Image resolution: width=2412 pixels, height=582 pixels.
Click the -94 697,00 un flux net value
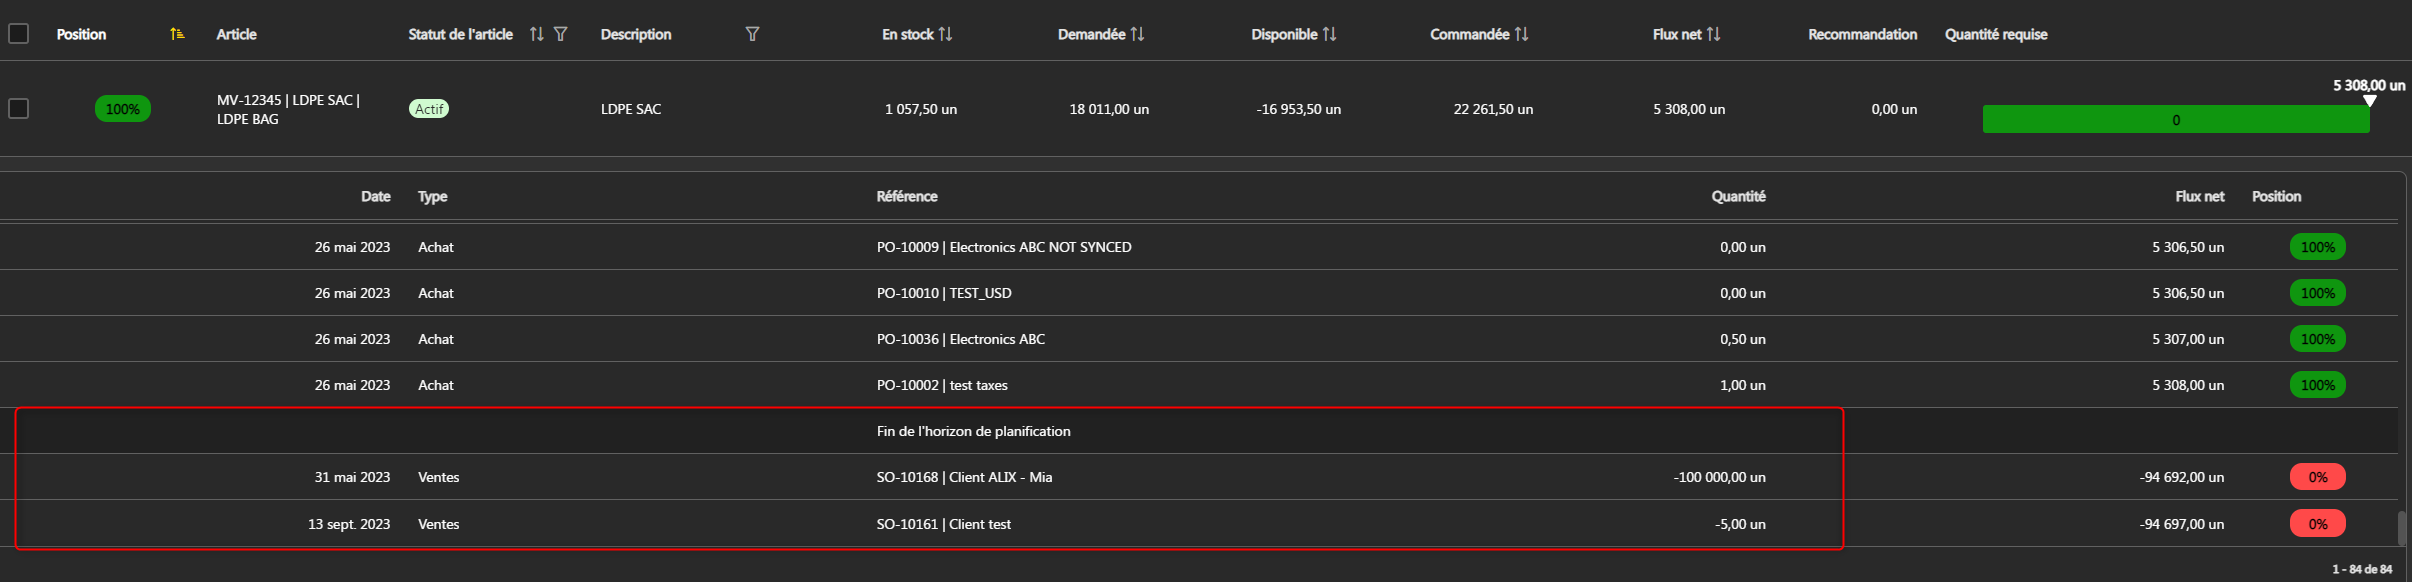[x=2182, y=524]
